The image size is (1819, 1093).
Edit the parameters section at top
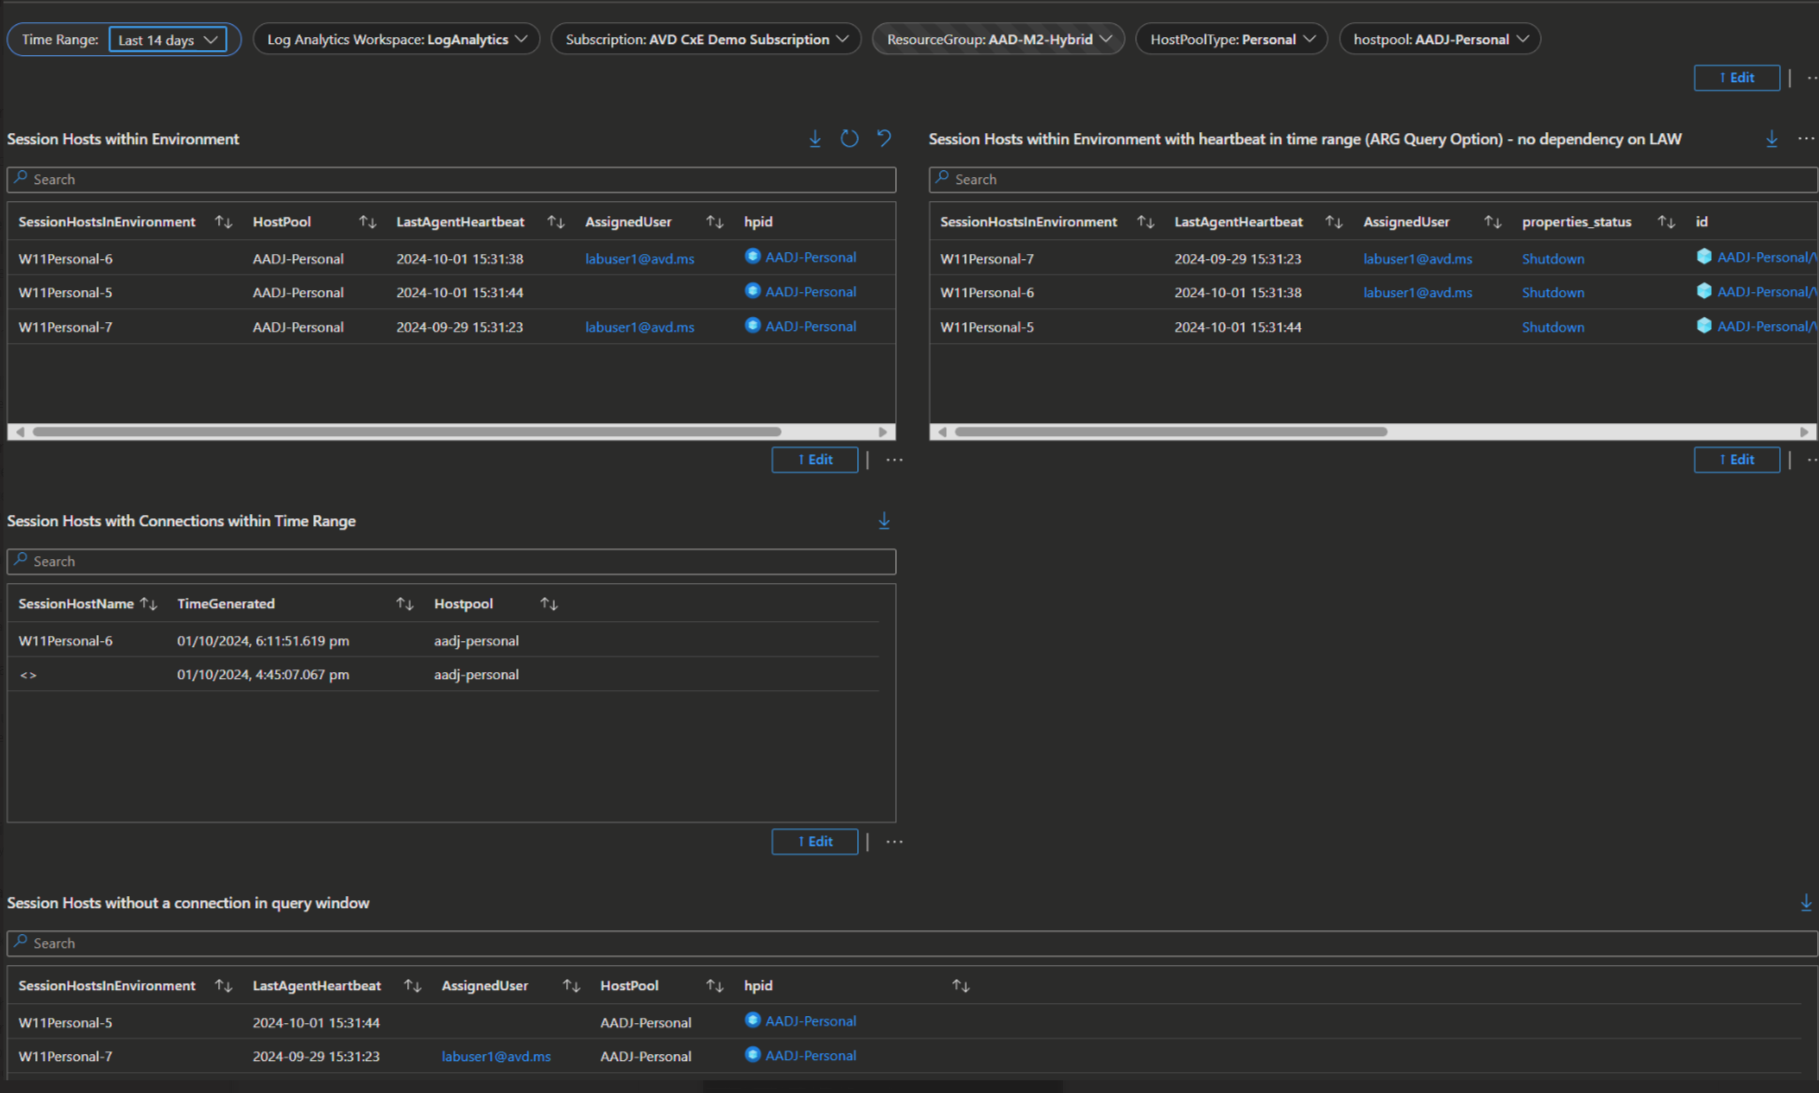(1736, 78)
